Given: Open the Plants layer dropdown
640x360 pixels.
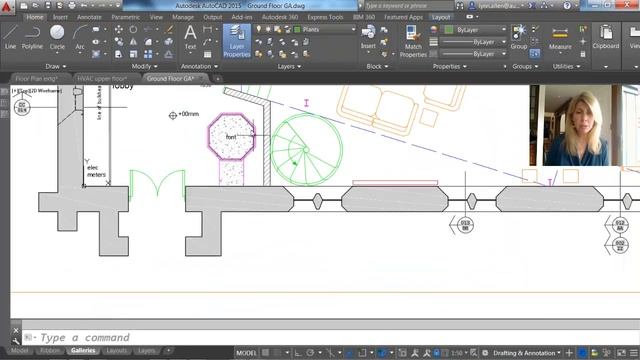Looking at the screenshot, I should point(353,29).
